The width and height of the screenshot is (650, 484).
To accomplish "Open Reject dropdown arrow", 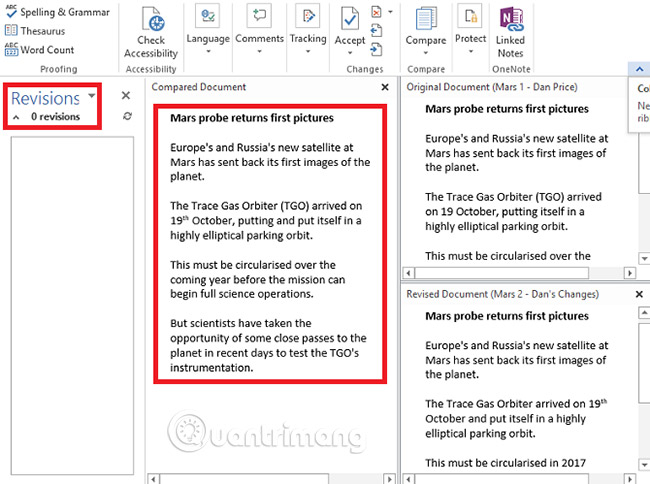I will tap(390, 12).
